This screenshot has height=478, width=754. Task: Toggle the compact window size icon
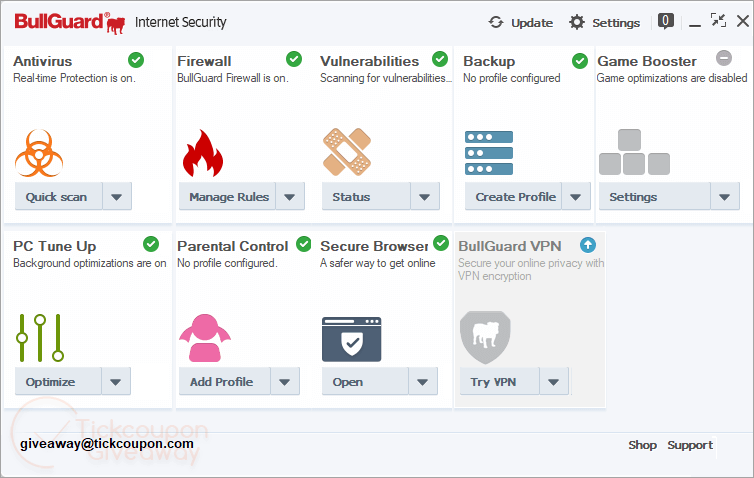tap(718, 20)
